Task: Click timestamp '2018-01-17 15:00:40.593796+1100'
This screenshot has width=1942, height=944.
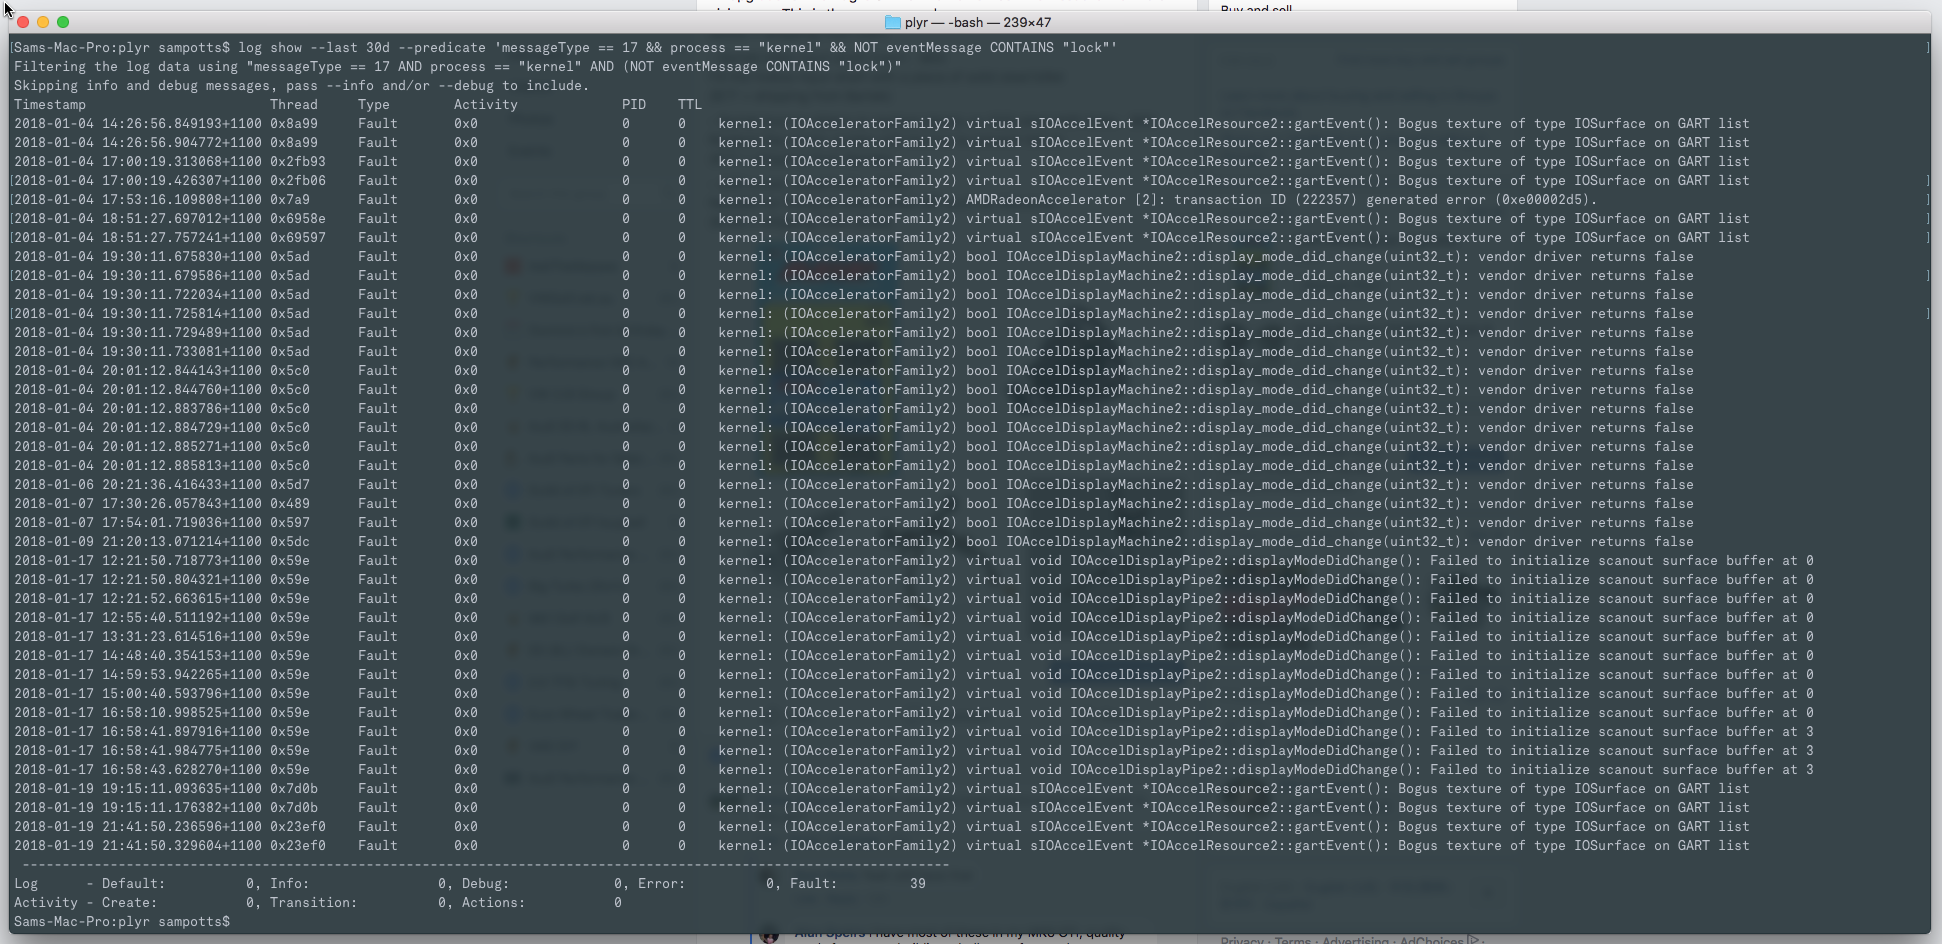Action: pos(138,694)
